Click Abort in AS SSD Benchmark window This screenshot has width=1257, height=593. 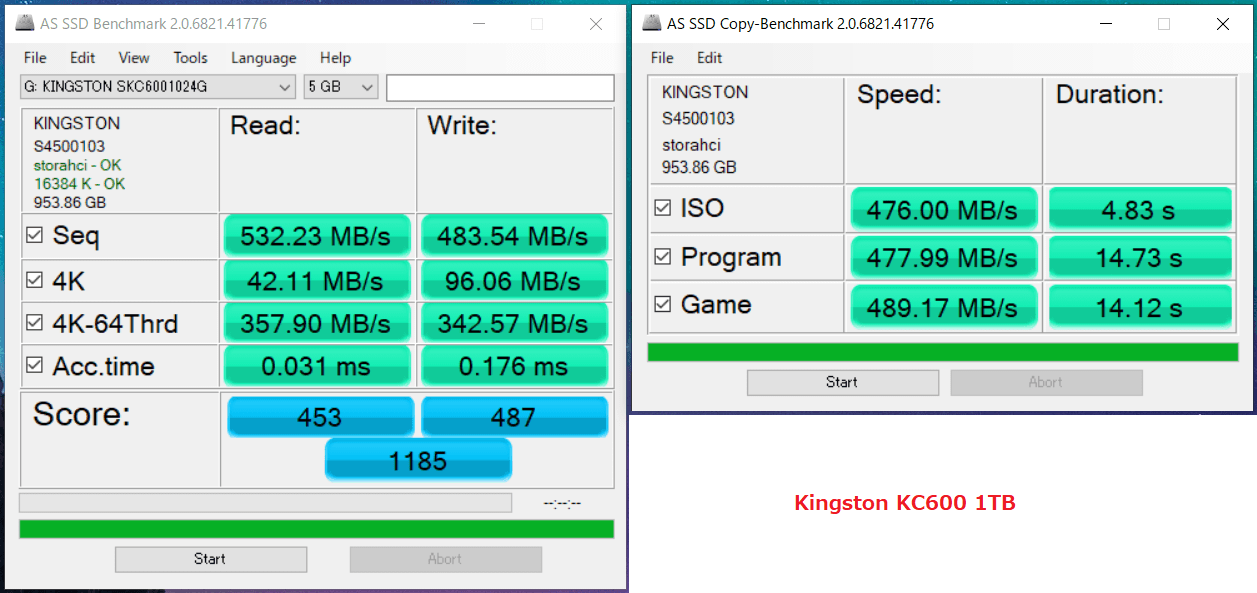point(445,559)
